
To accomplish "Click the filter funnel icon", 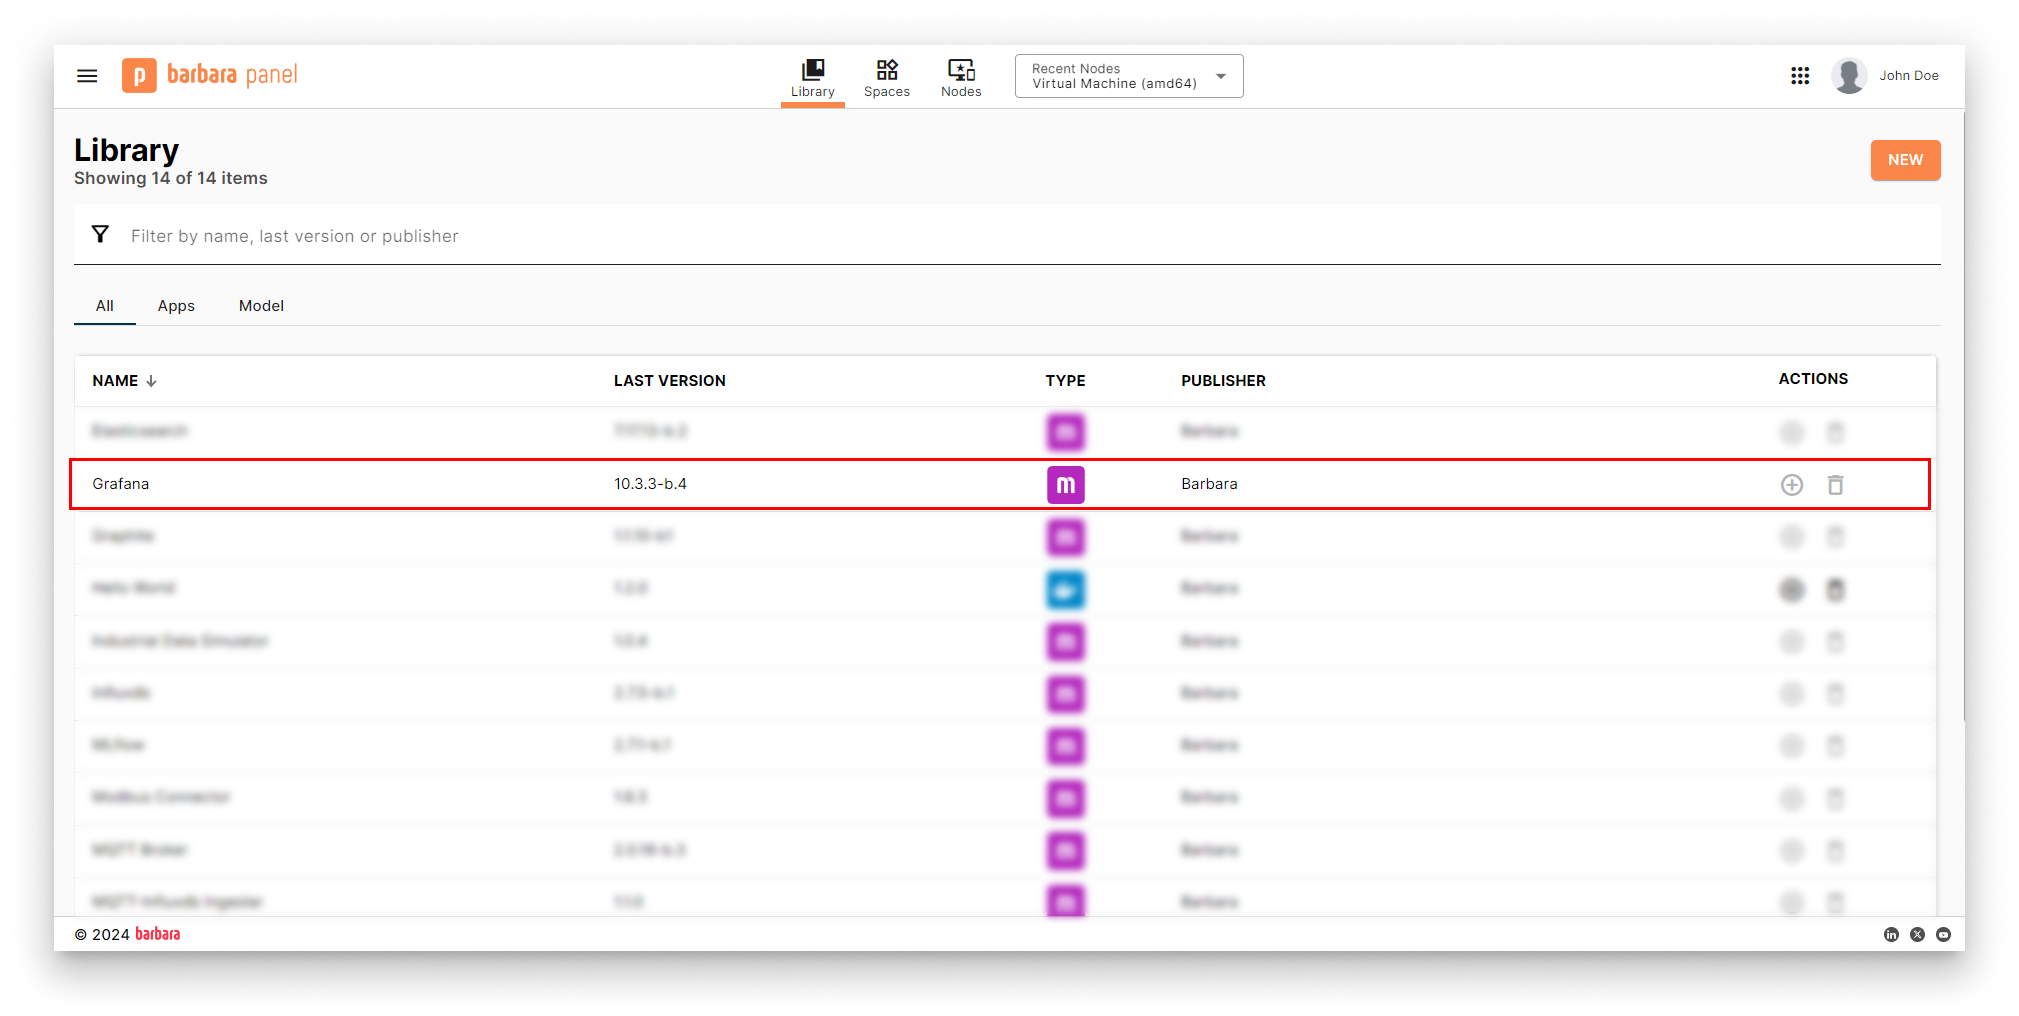I will click(101, 233).
